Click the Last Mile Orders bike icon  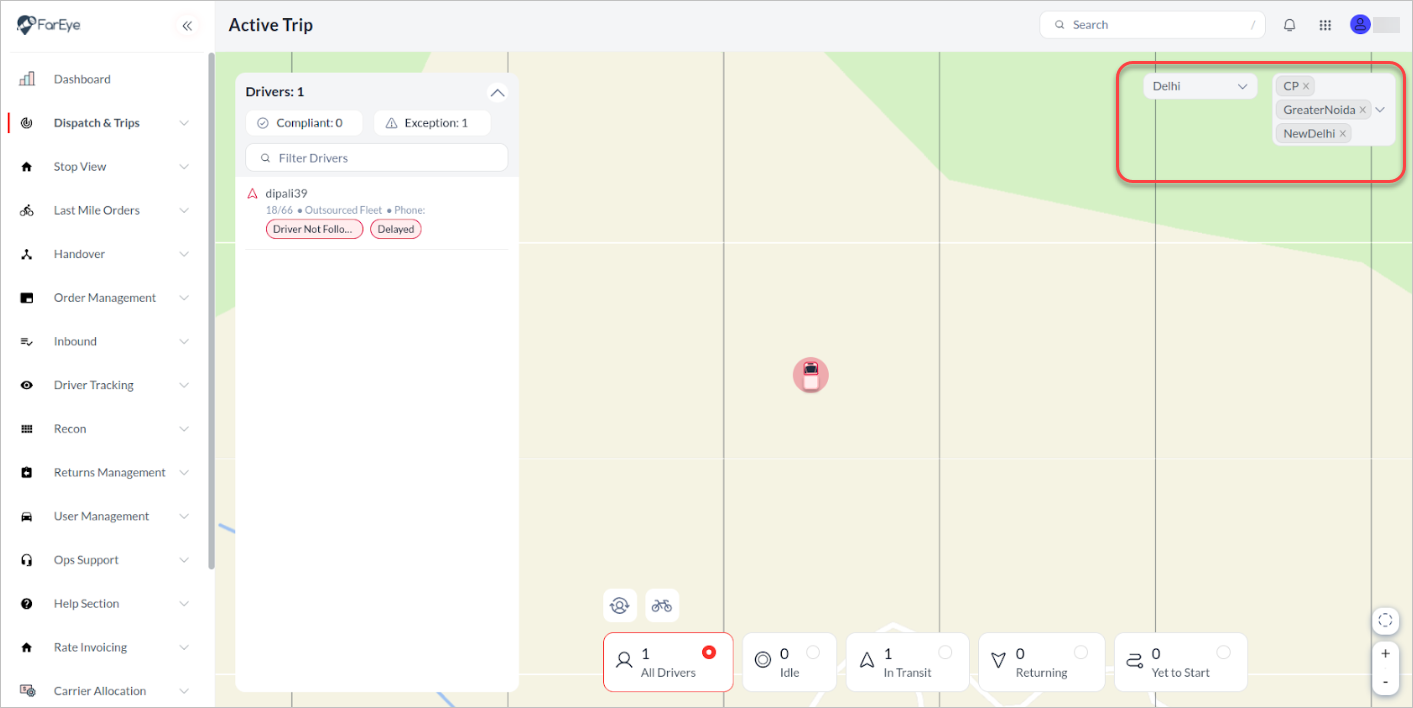click(x=27, y=211)
